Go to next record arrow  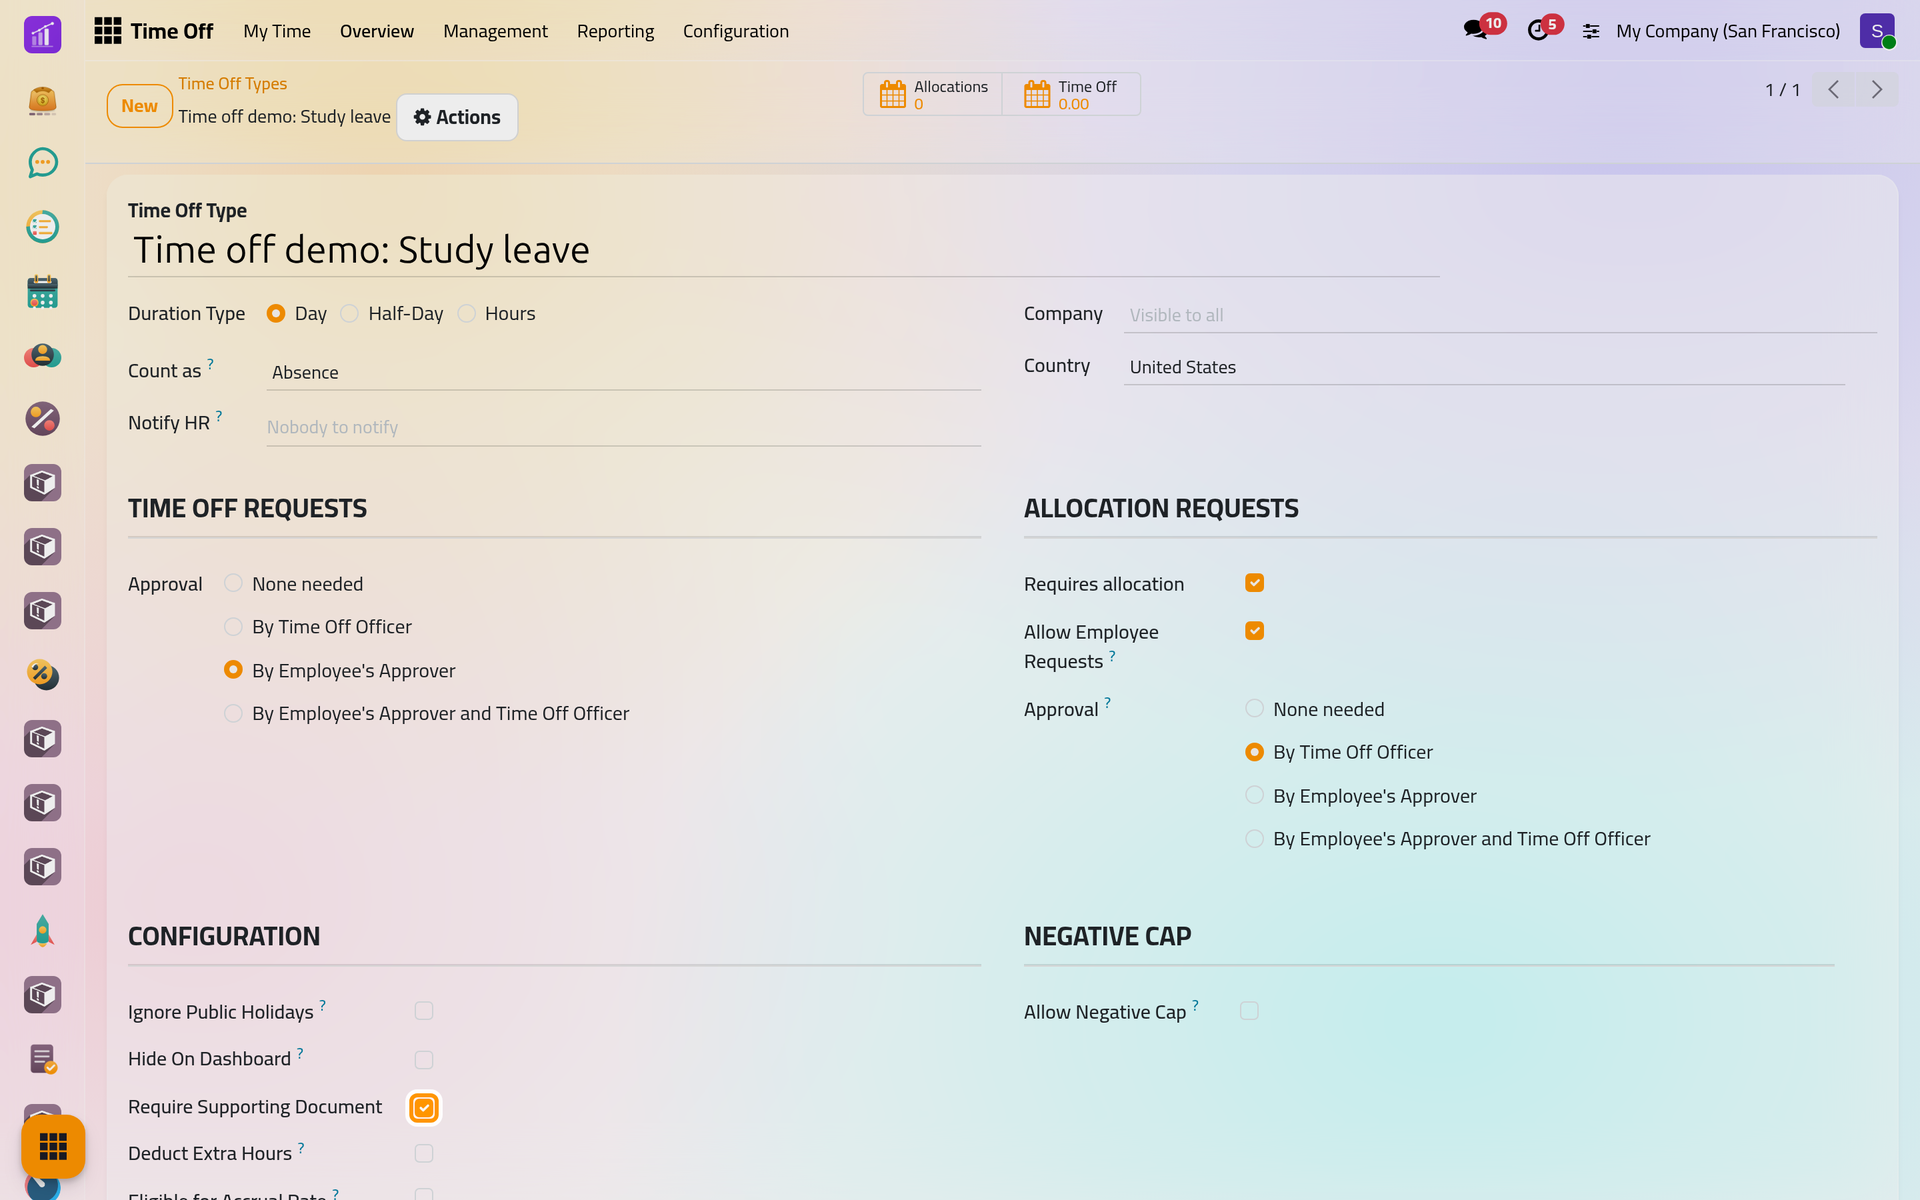coord(1877,89)
